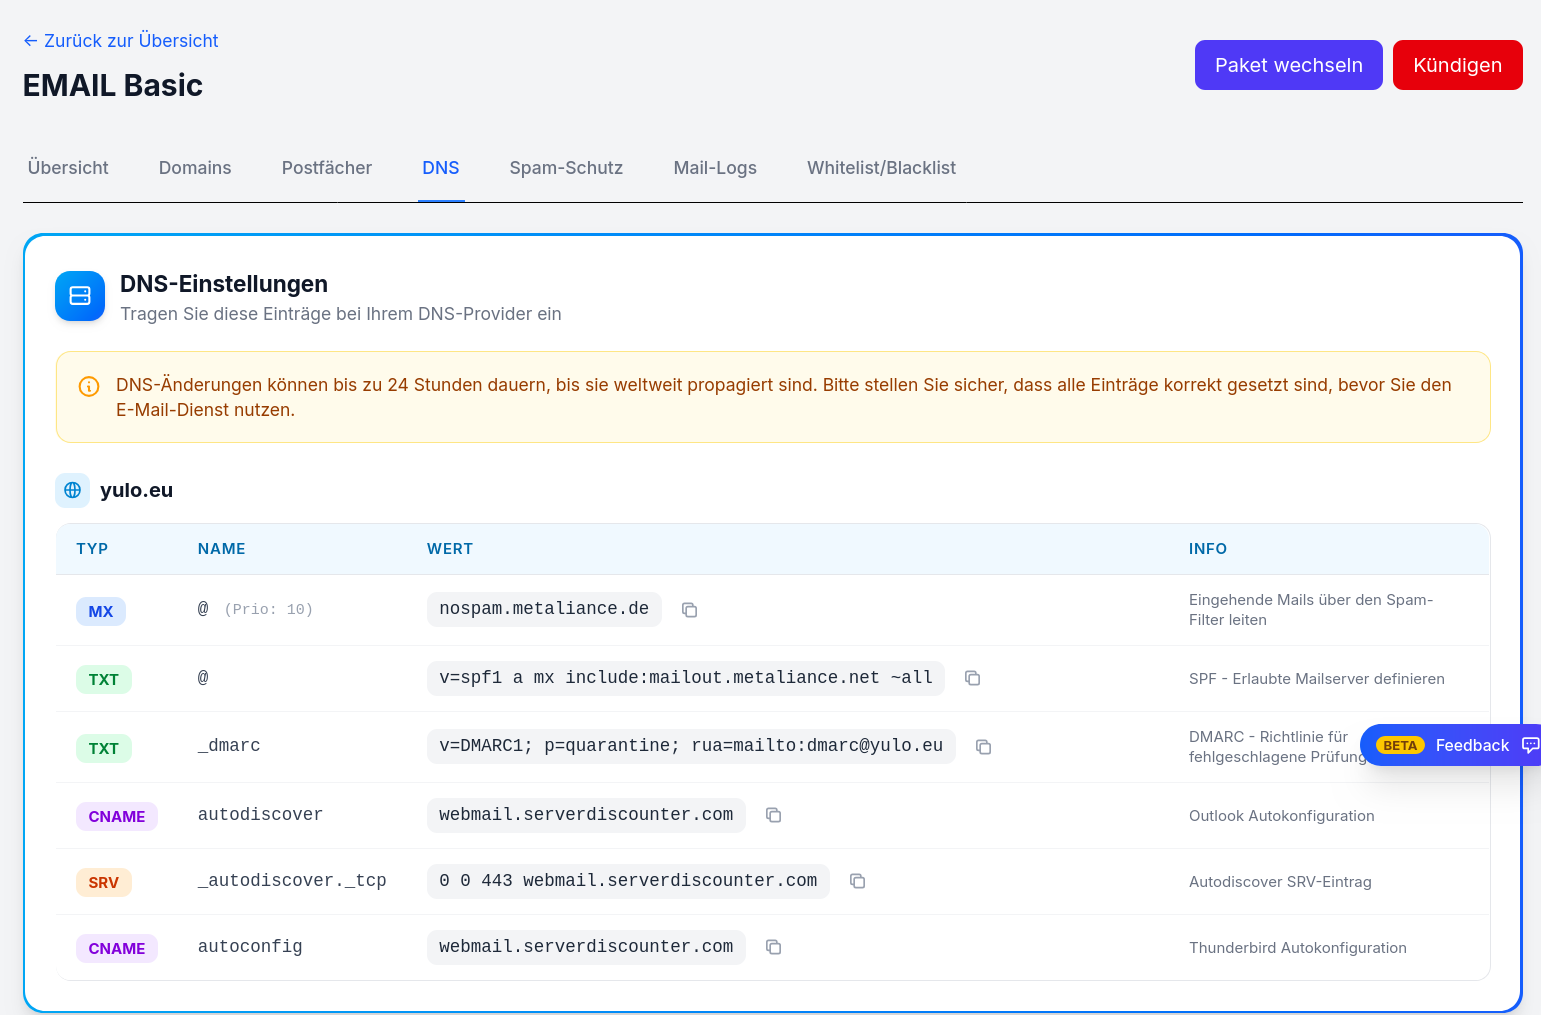Copy the DMARC record value
The width and height of the screenshot is (1541, 1015).
pyautogui.click(x=983, y=747)
